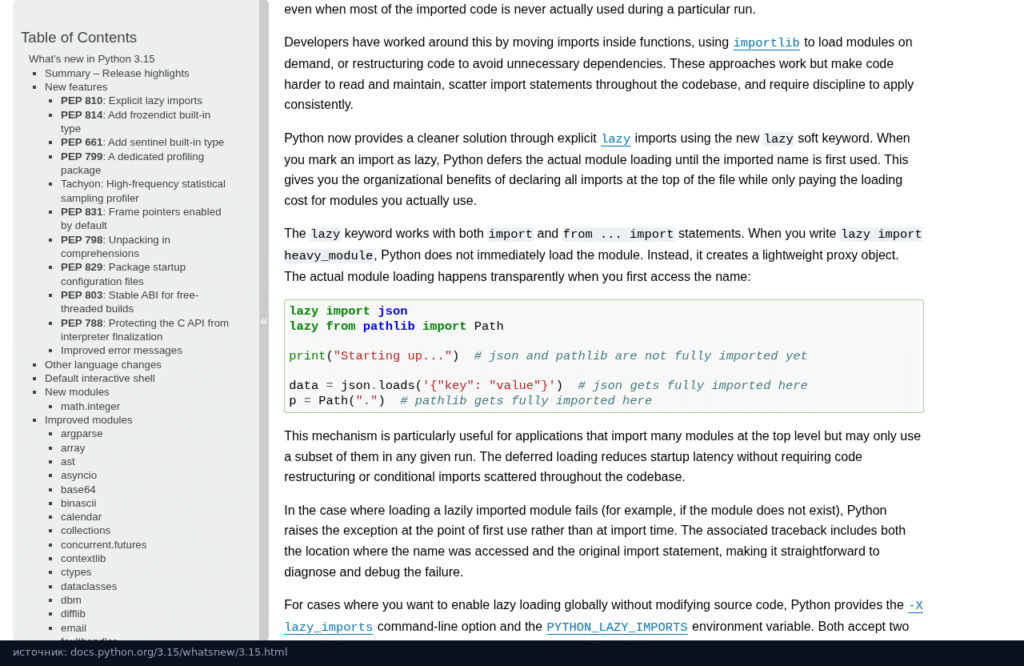Navigate to PEP 810: Explicit lazy imports

131,101
